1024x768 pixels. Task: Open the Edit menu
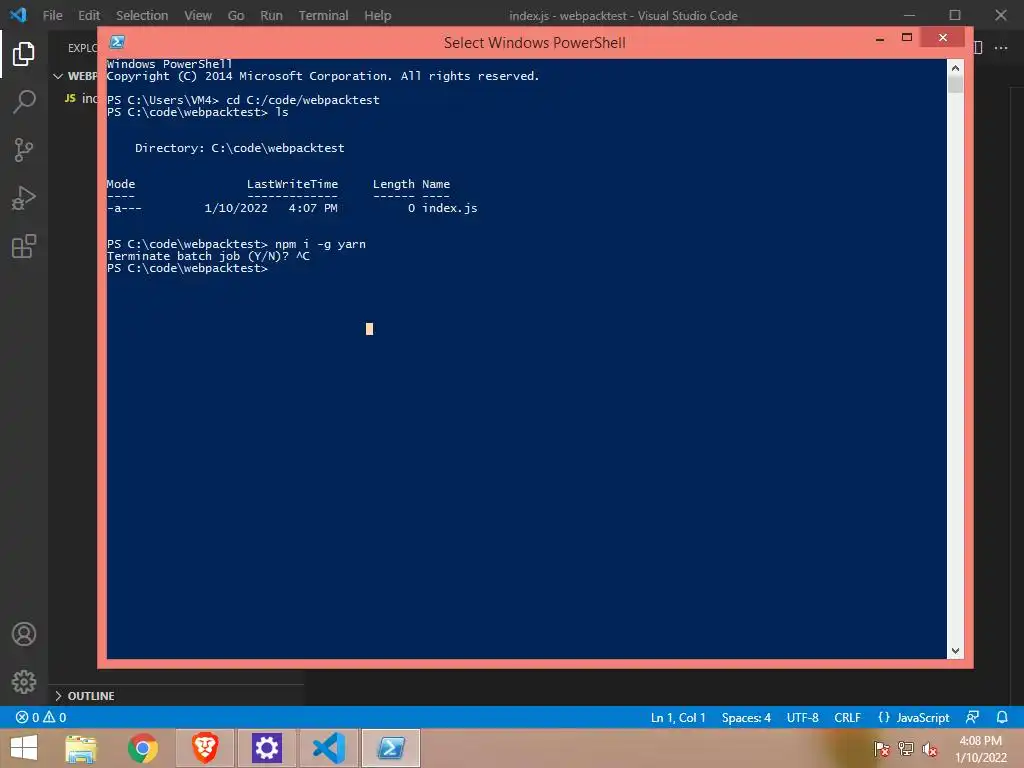pos(89,15)
